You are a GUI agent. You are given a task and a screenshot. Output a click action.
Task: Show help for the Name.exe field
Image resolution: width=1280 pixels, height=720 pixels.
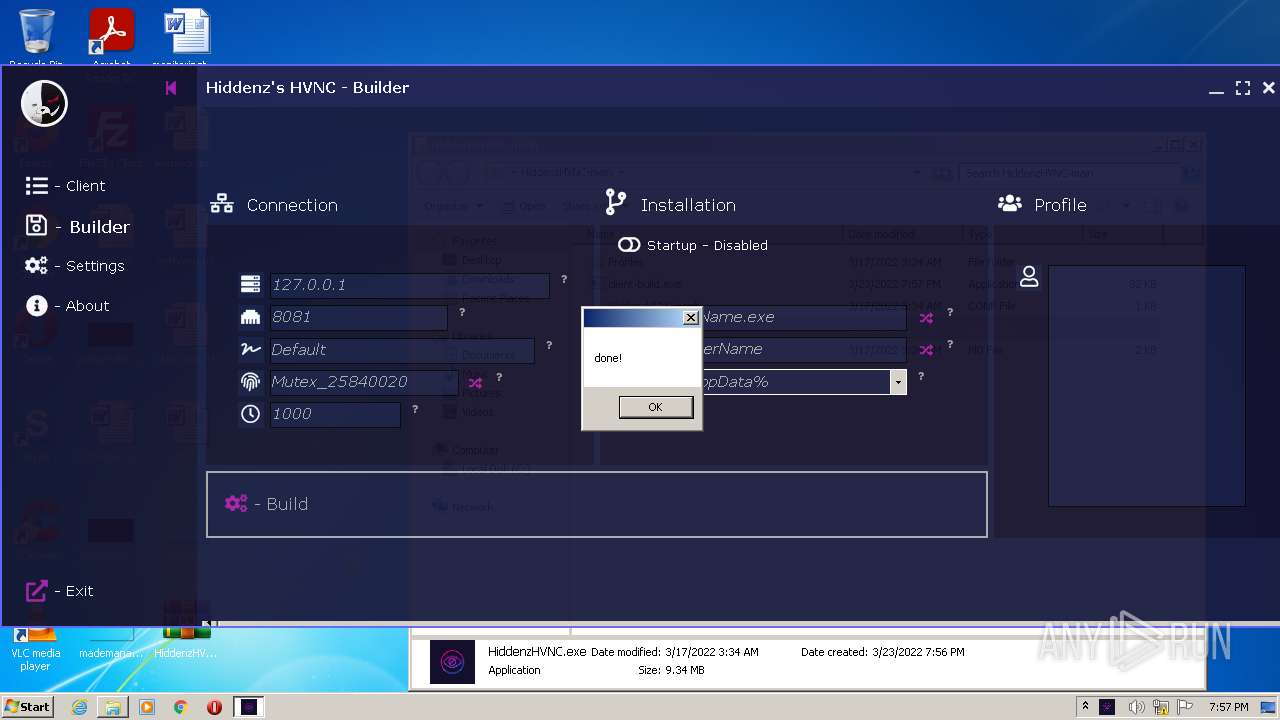(x=949, y=313)
